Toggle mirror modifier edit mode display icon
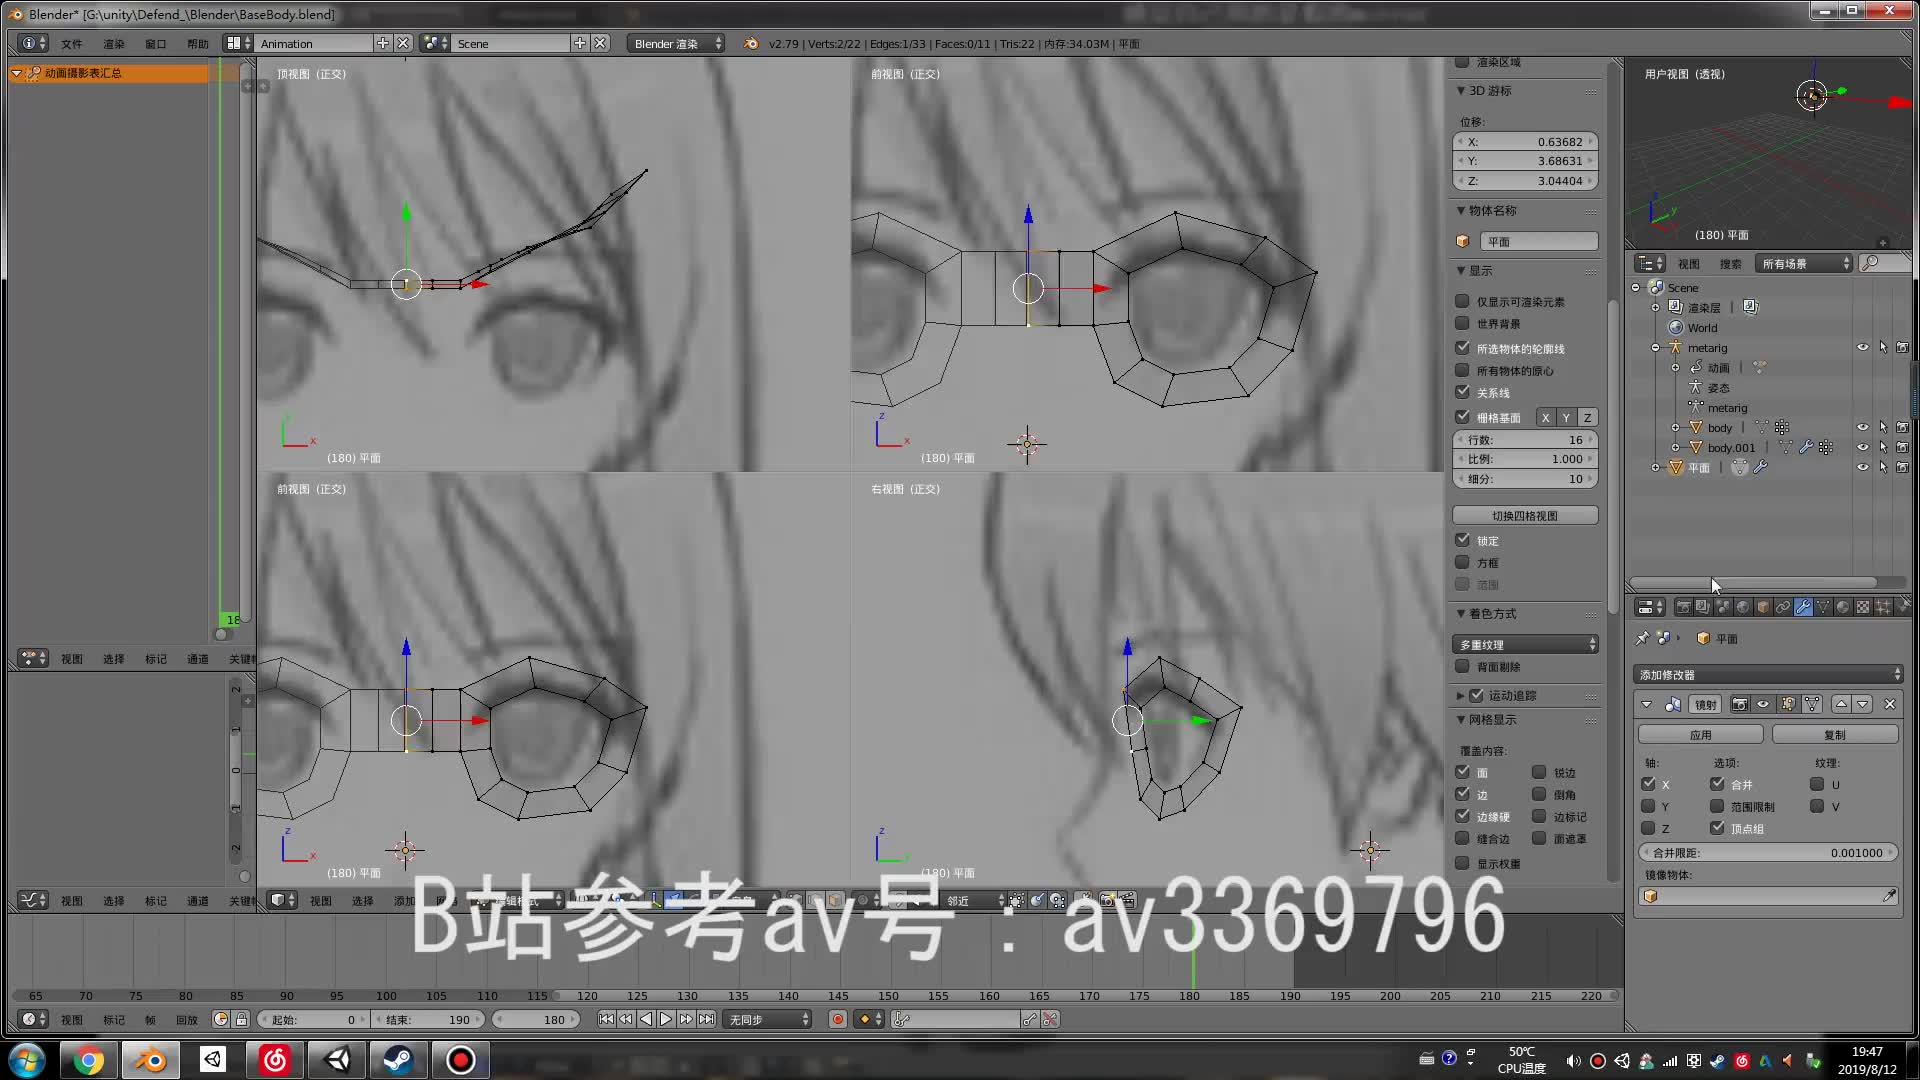Image resolution: width=1920 pixels, height=1080 pixels. [1788, 705]
